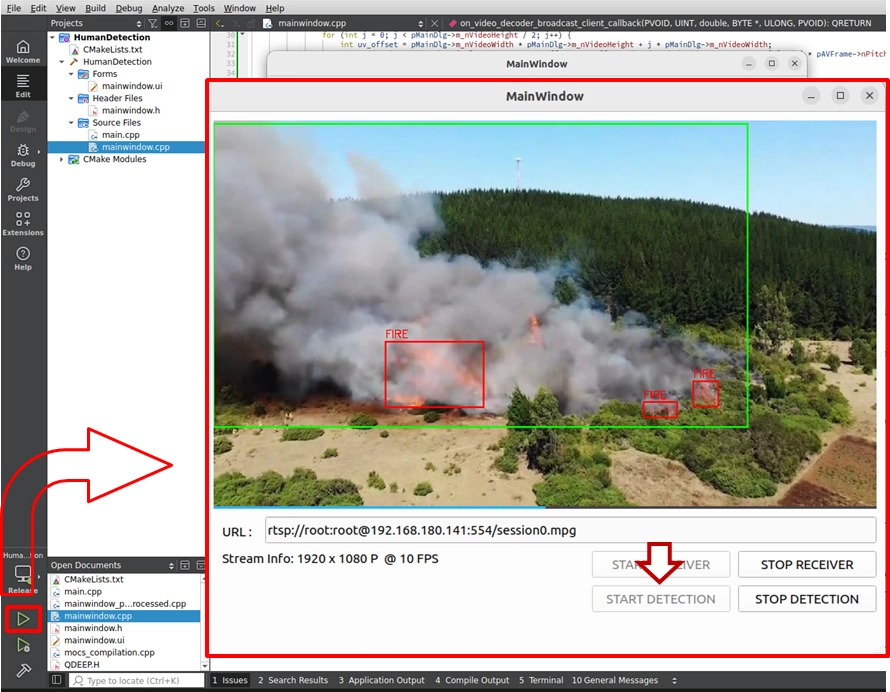
Task: Maximize the front MainWindow window
Action: coord(840,96)
